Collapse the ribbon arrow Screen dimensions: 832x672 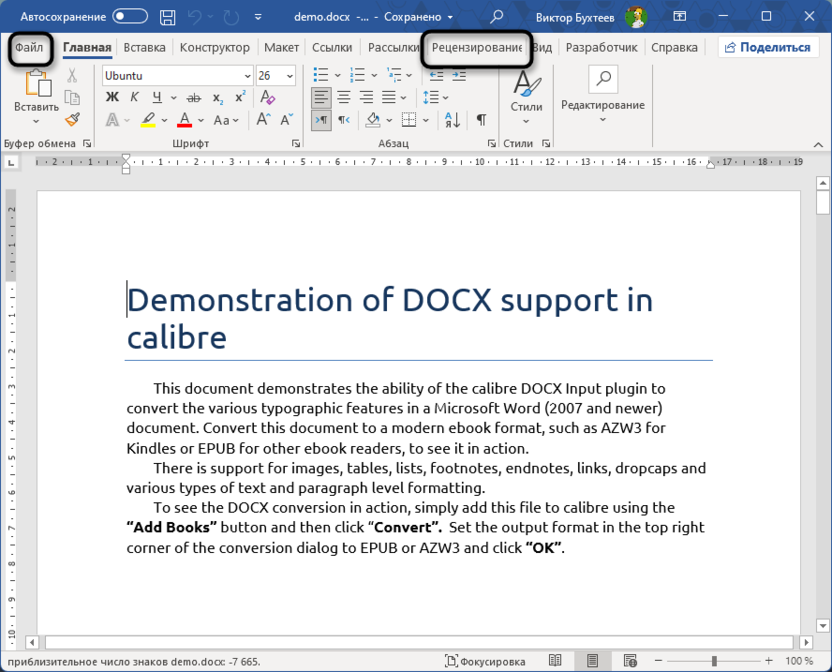(818, 144)
